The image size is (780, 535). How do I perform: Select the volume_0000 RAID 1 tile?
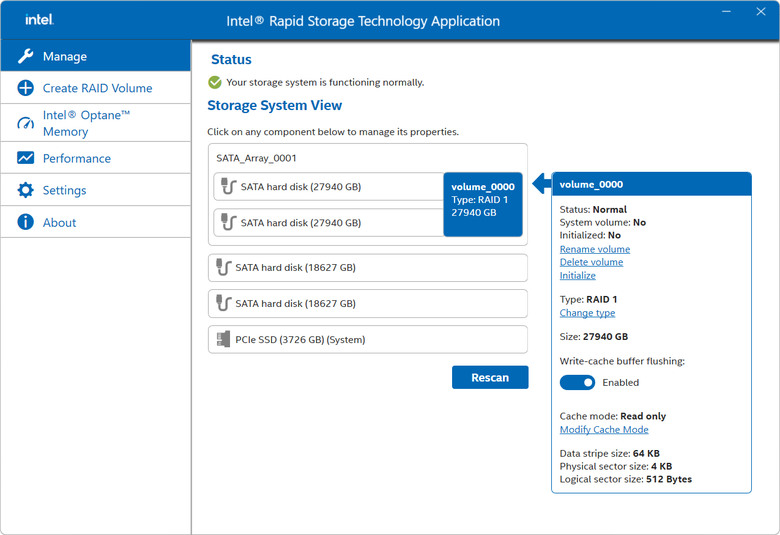(x=483, y=204)
